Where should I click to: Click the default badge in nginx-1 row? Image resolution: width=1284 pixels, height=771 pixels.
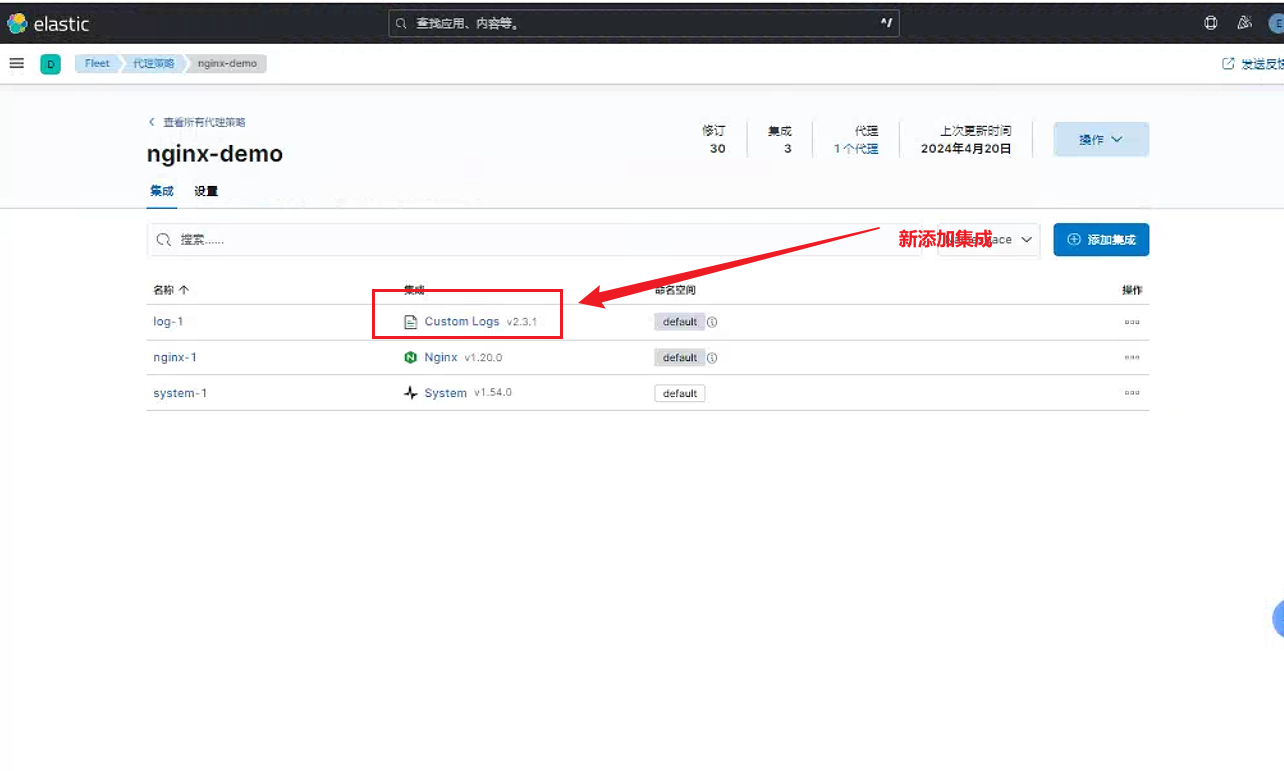coord(680,357)
